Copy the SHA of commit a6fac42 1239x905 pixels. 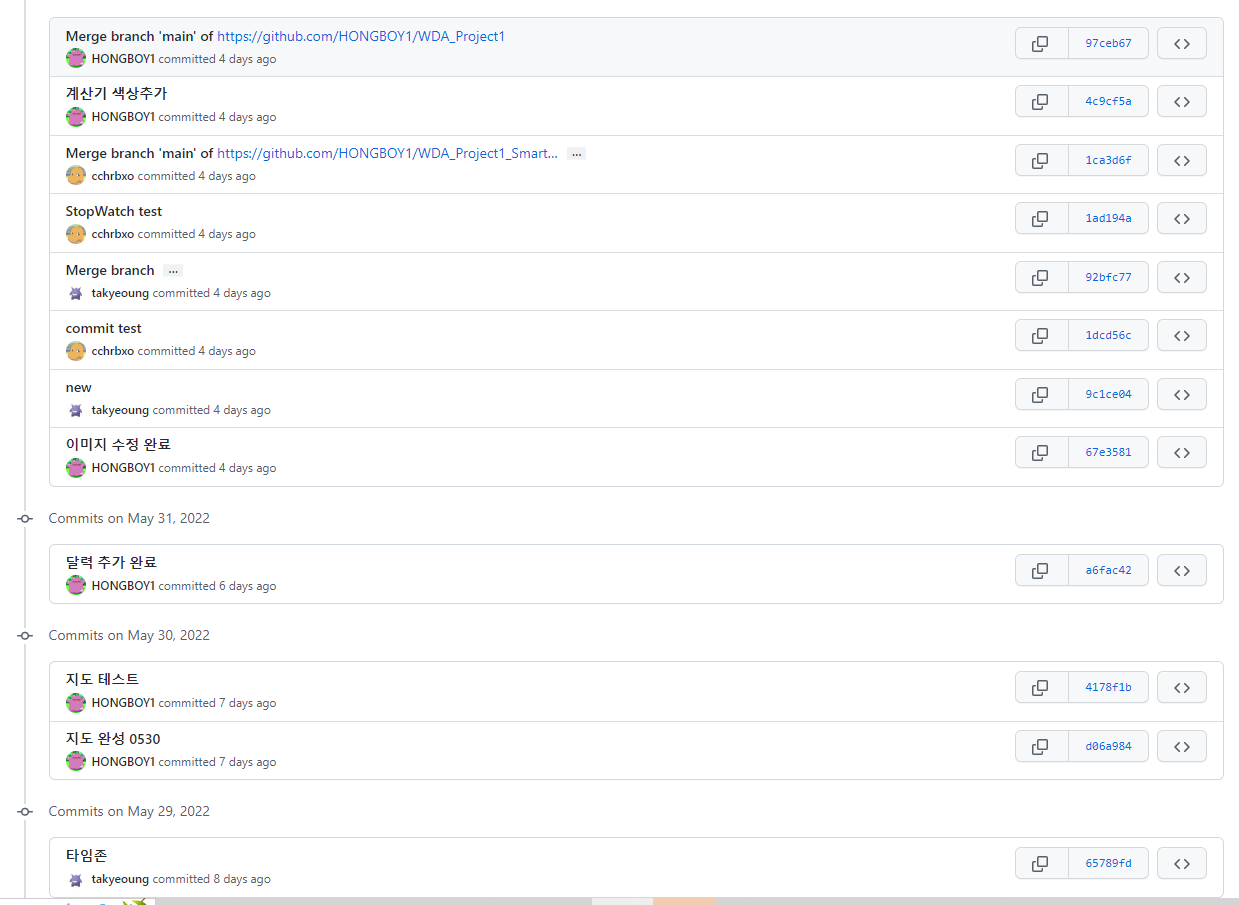coord(1041,570)
